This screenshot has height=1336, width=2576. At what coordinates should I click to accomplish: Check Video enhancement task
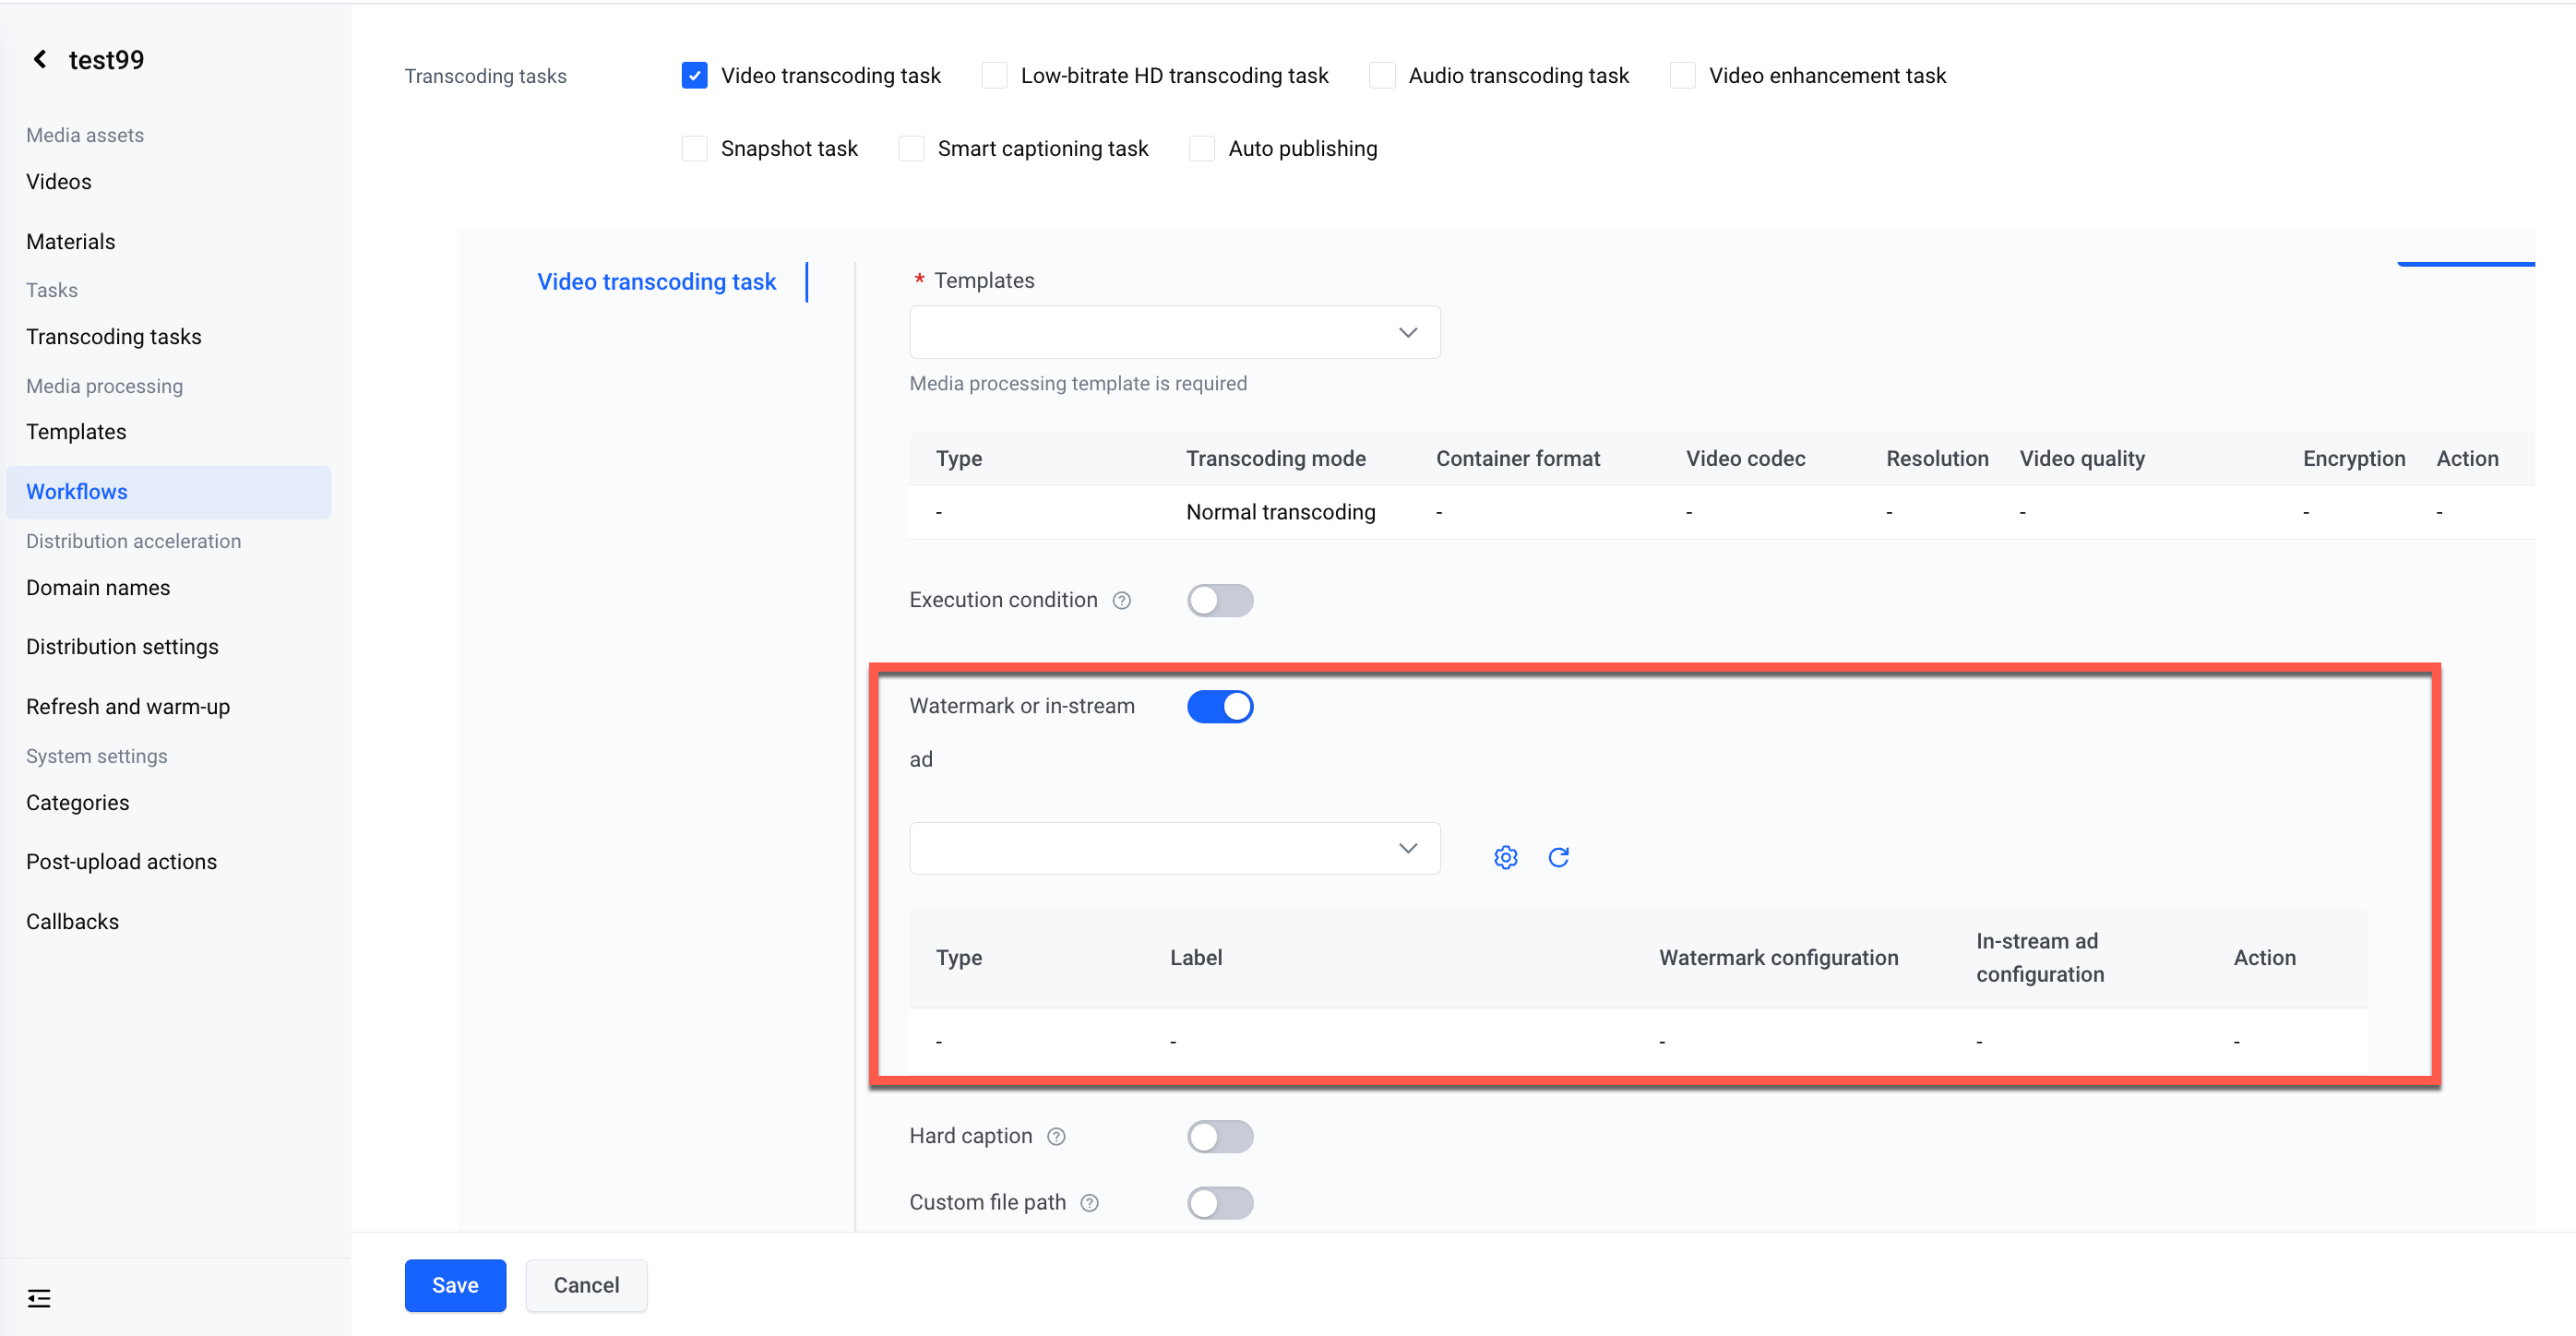point(1683,76)
